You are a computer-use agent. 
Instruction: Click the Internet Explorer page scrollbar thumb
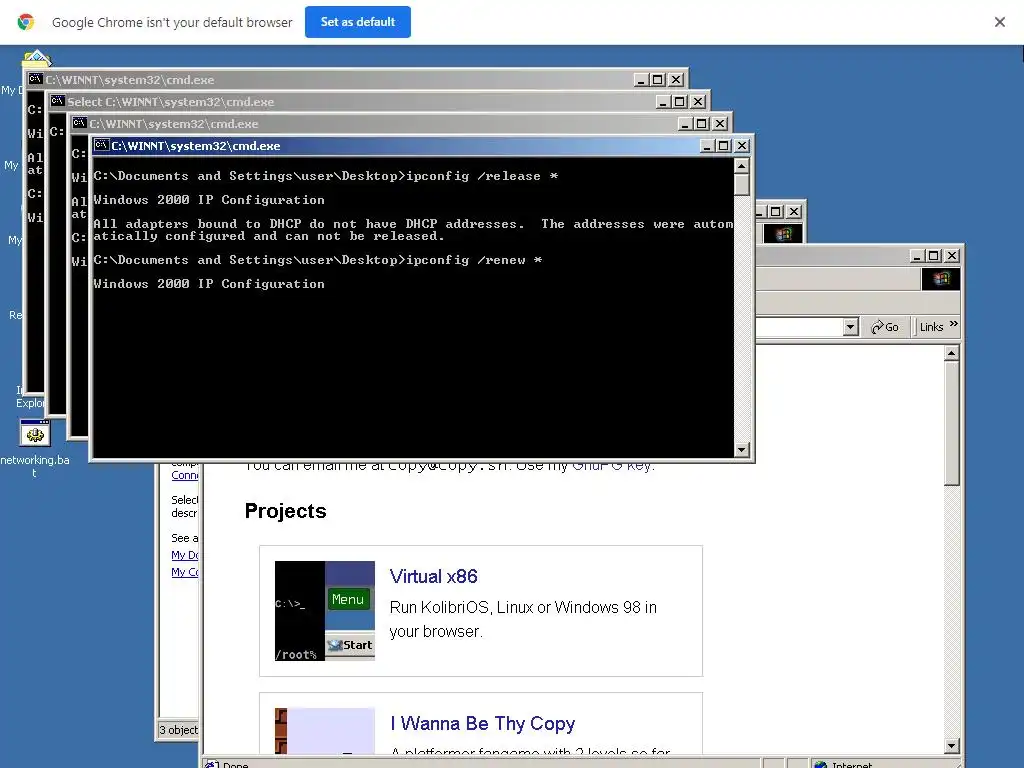(952, 423)
